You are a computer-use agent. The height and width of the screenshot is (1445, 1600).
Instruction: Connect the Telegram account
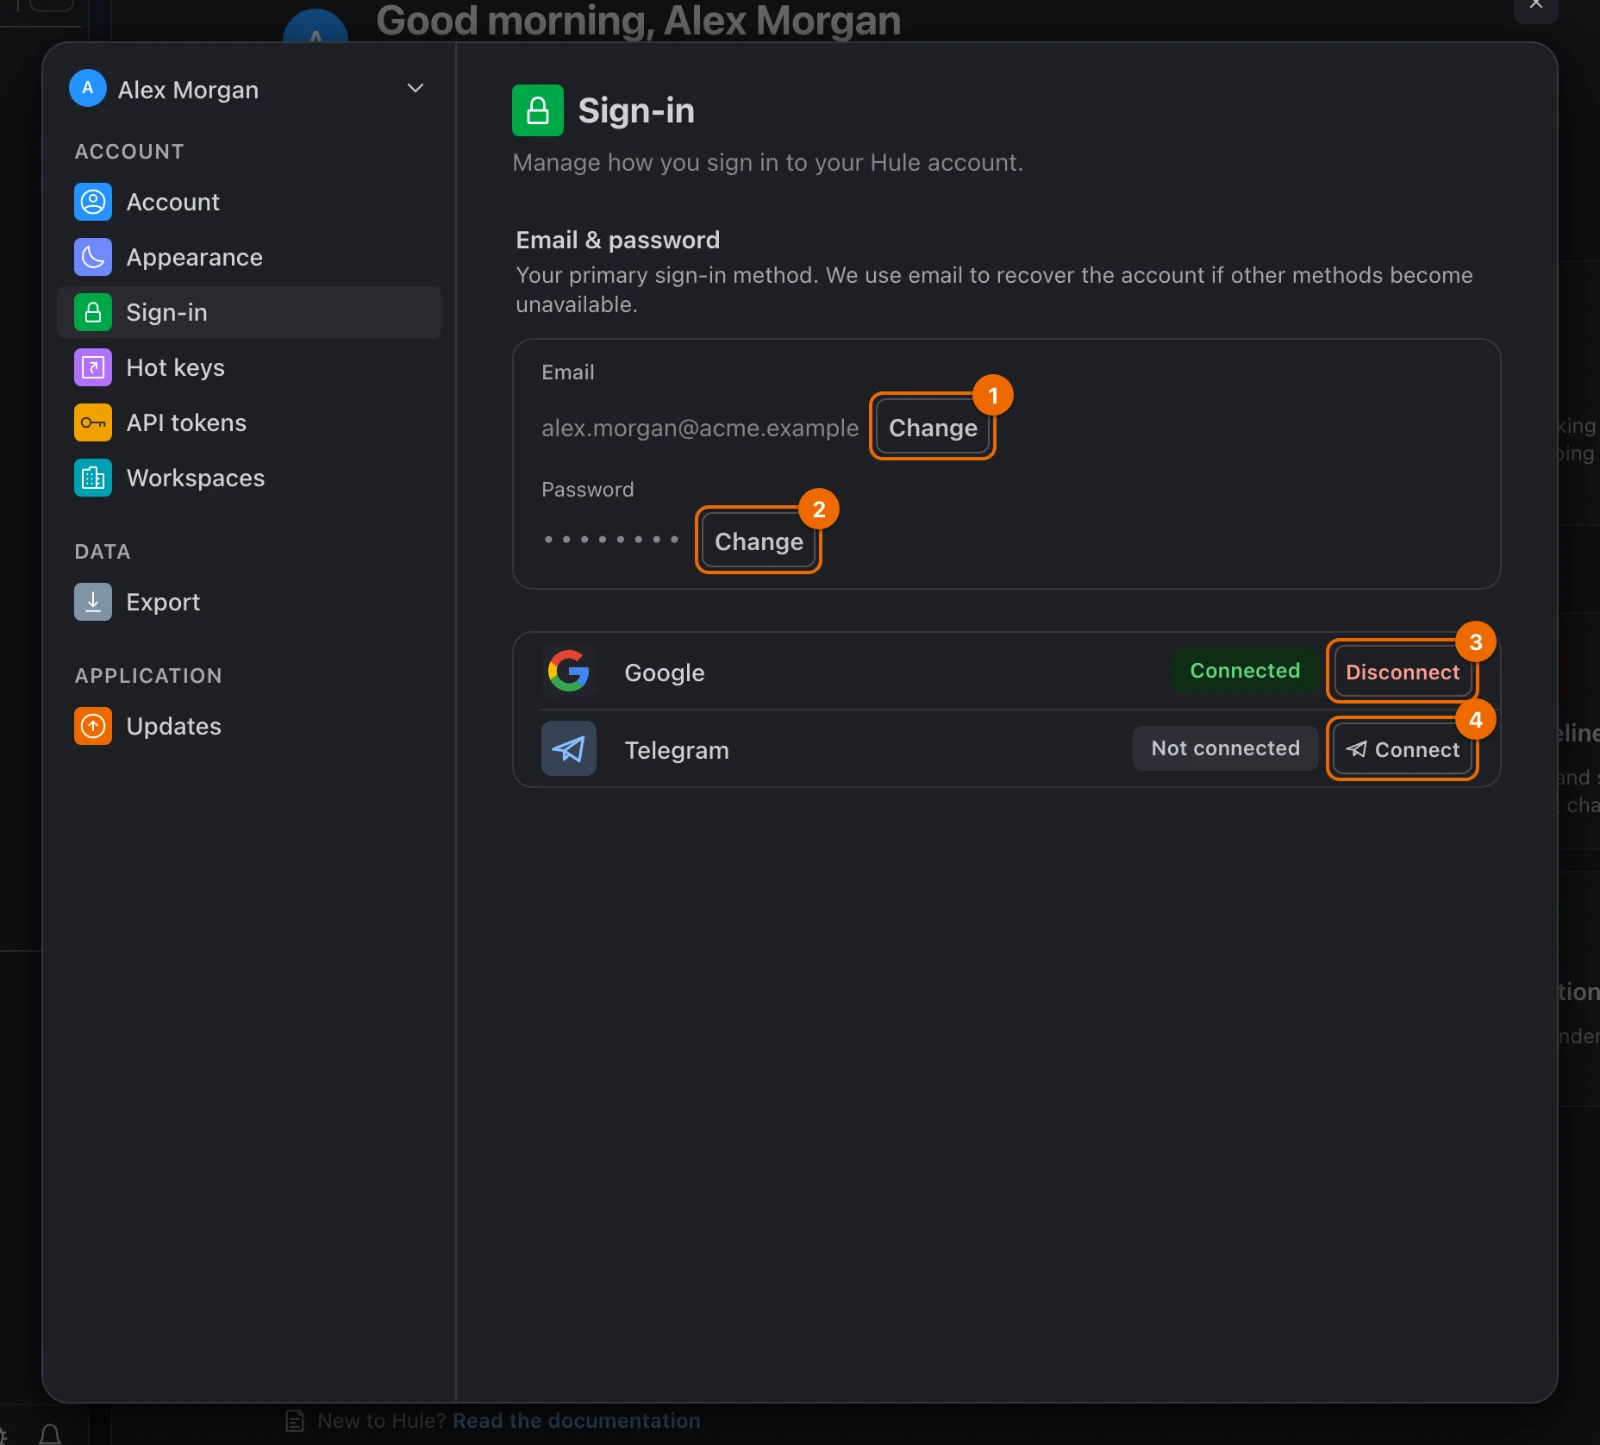tap(1402, 750)
